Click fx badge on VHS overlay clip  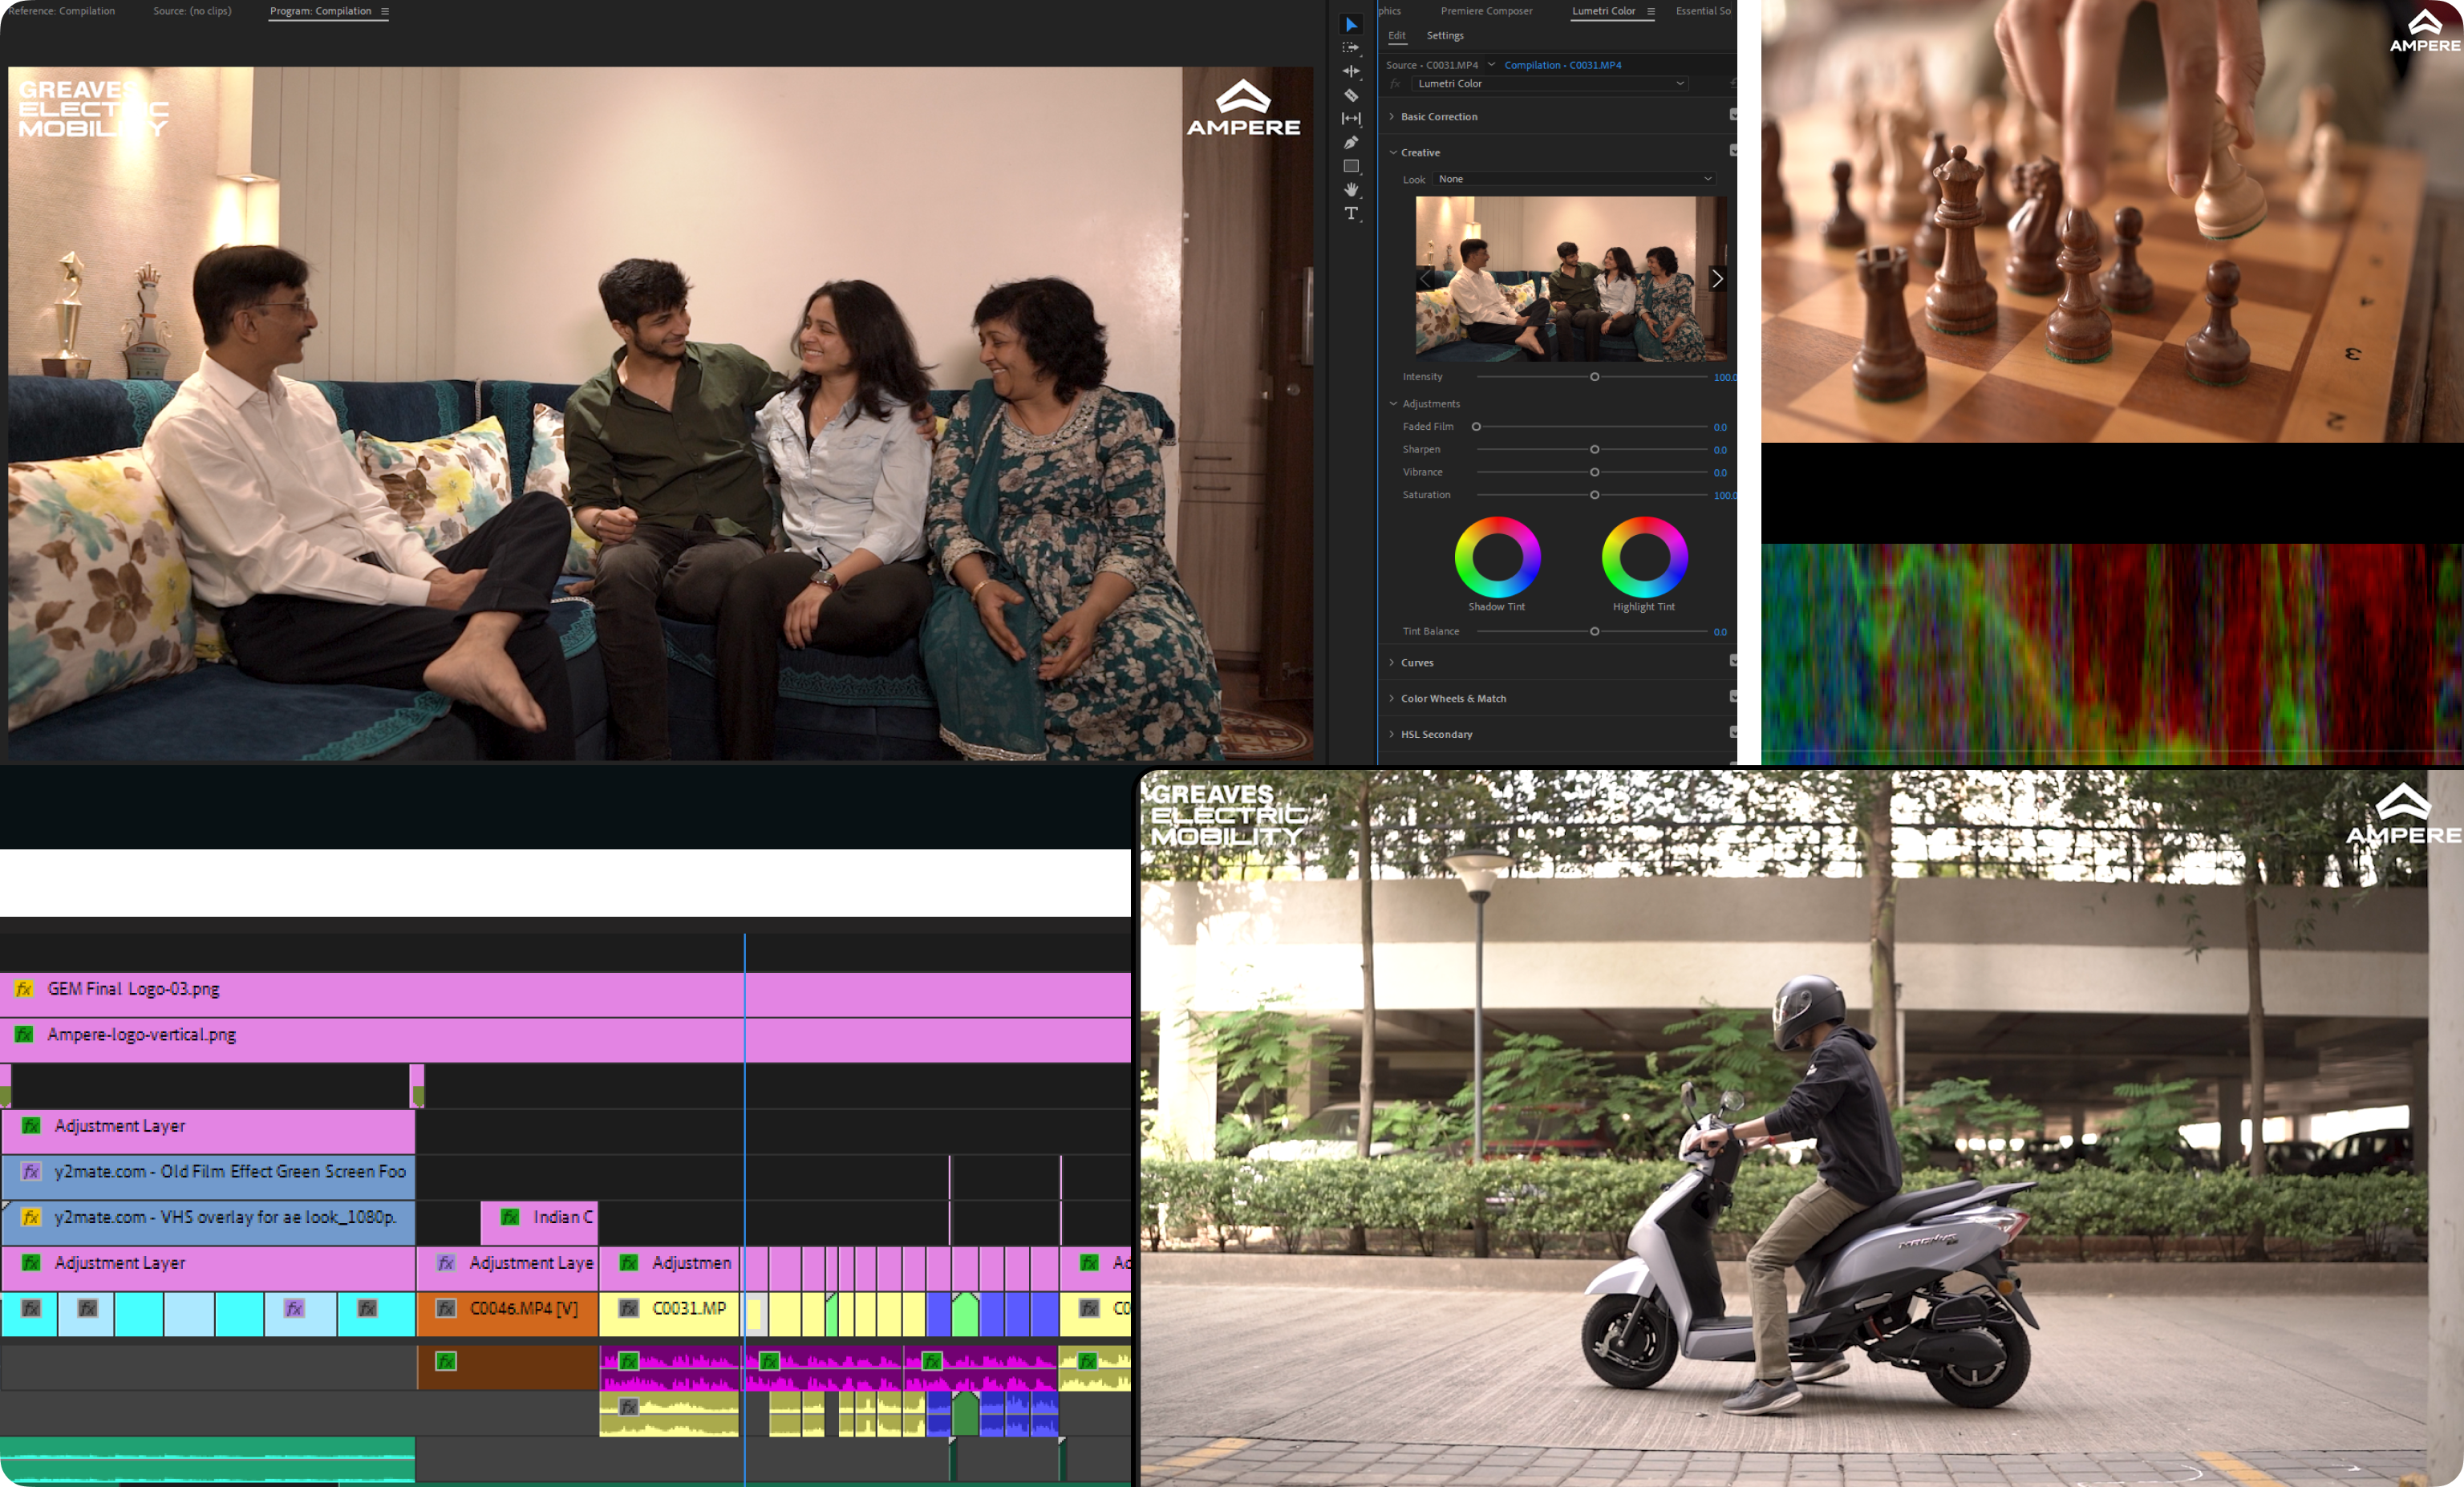pyautogui.click(x=31, y=1217)
